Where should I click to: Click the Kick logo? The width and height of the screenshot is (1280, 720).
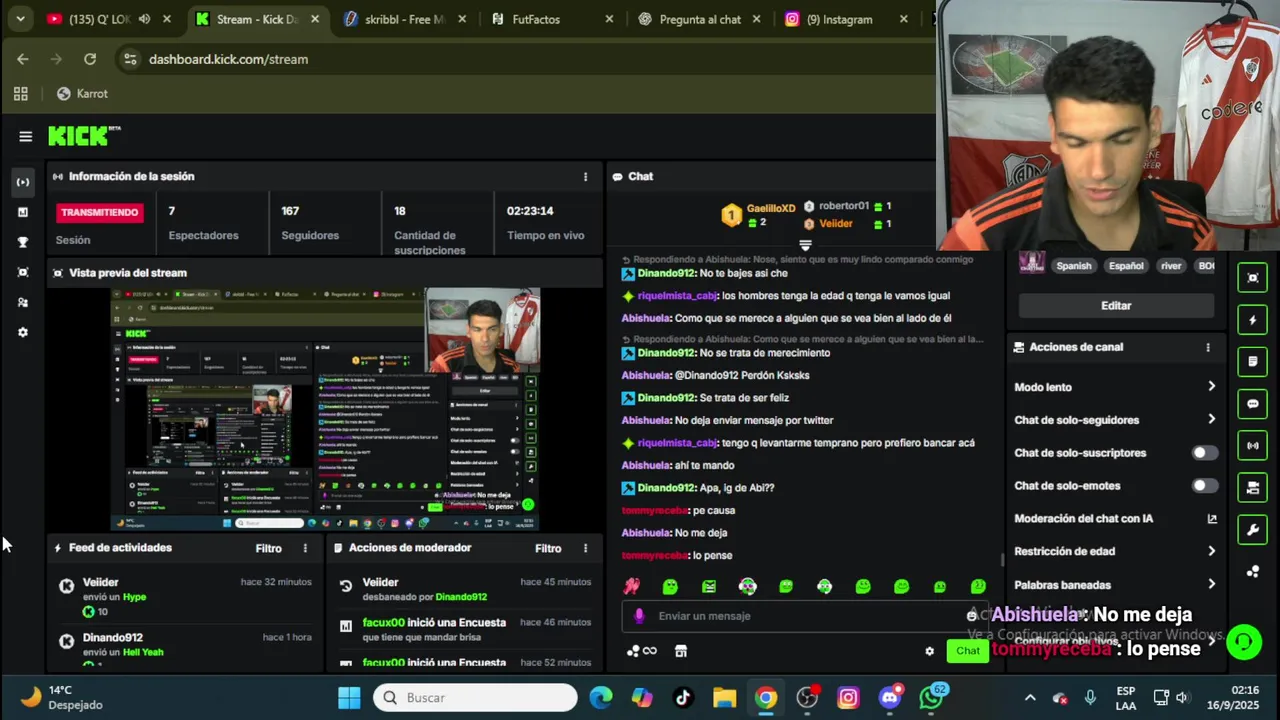[x=84, y=136]
